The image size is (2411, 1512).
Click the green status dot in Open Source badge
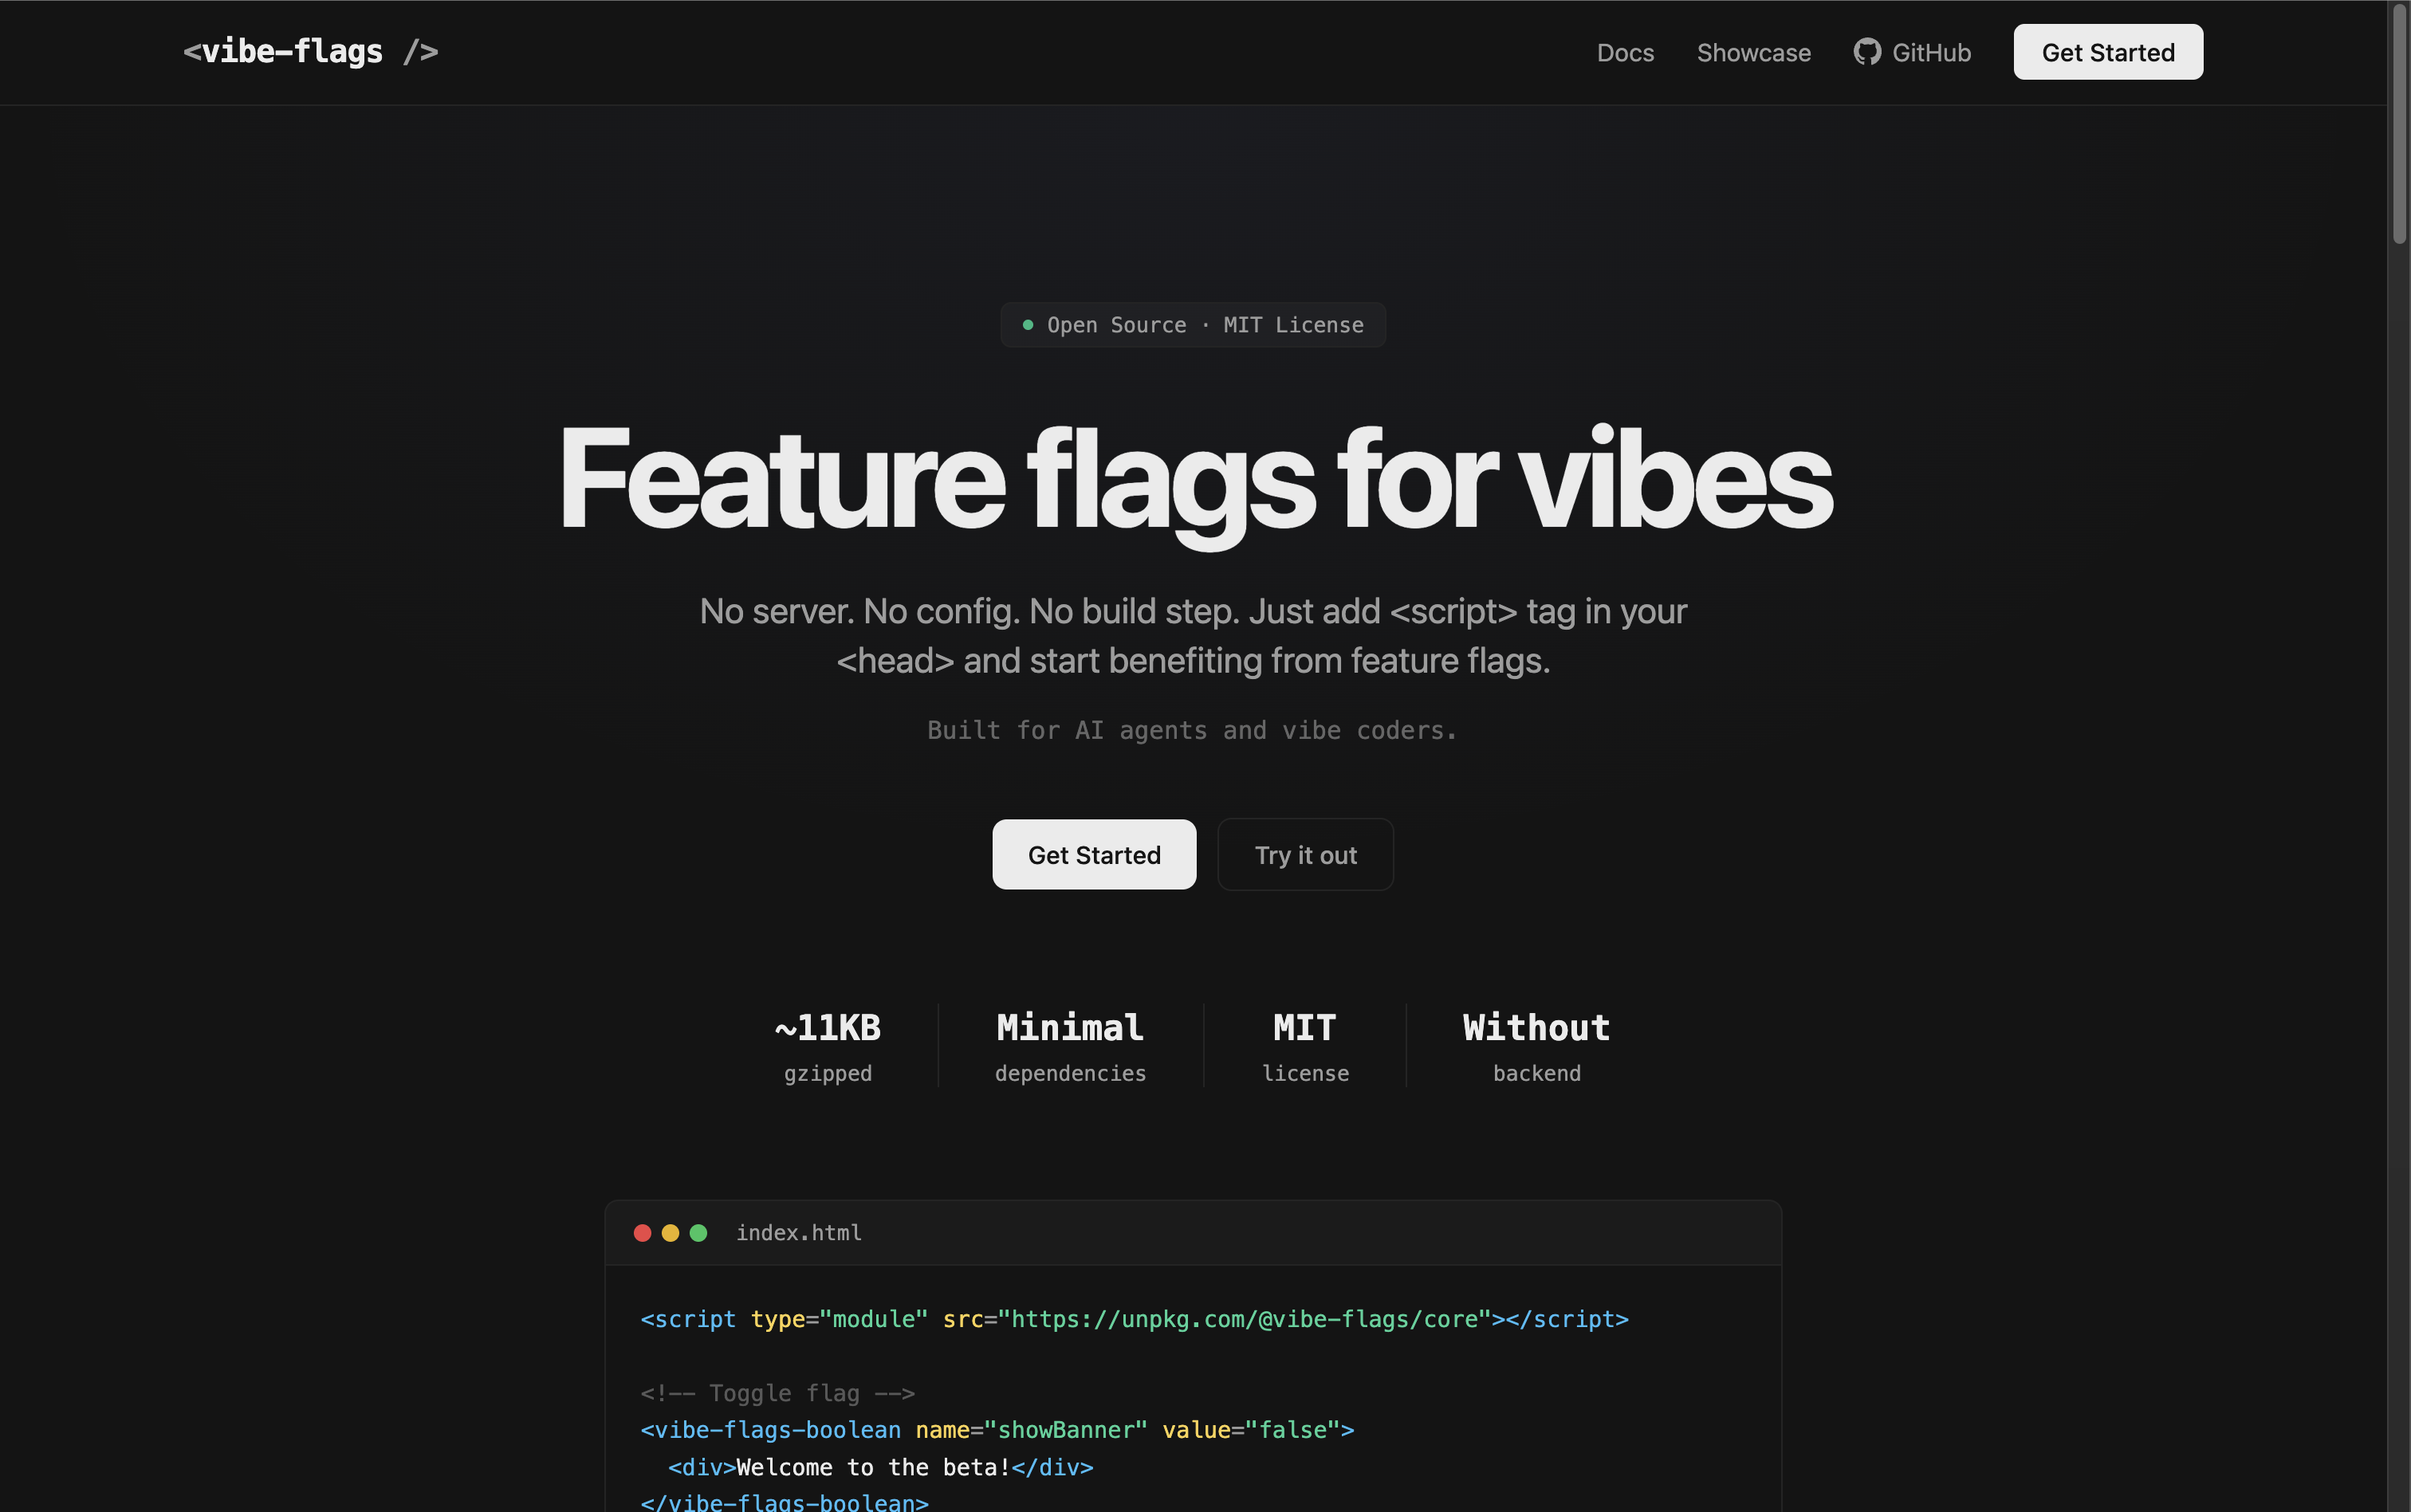point(1028,324)
